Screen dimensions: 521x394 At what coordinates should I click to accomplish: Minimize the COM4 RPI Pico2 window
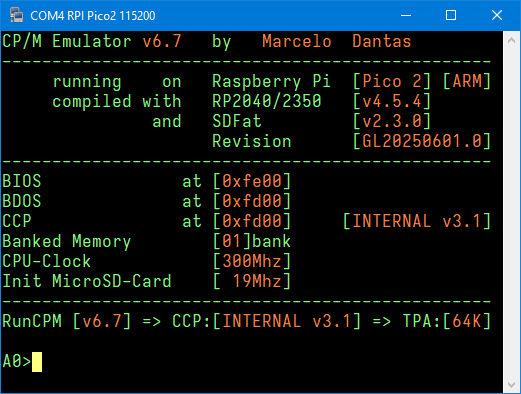point(406,15)
